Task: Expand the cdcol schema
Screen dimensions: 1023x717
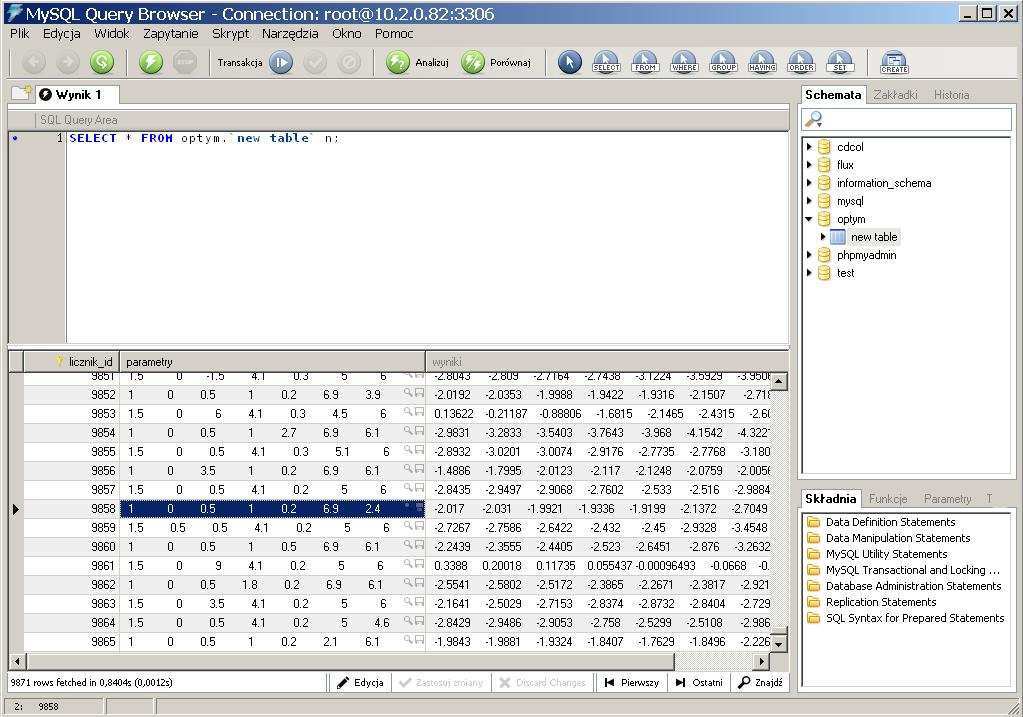Action: (x=809, y=147)
